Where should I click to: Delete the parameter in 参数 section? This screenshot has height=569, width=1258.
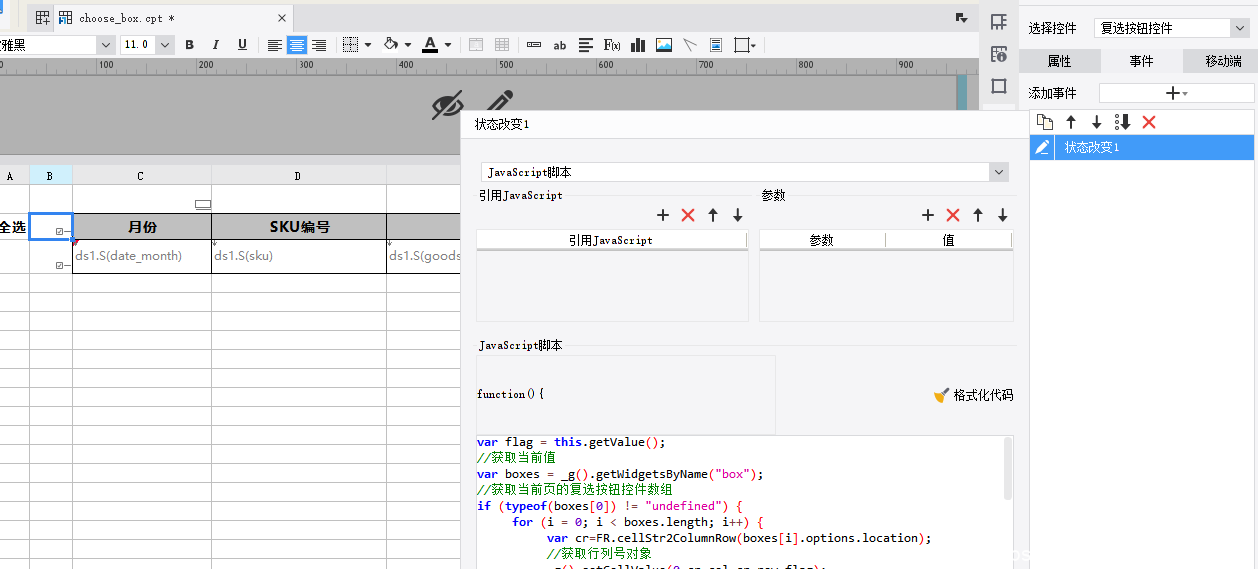pos(953,215)
